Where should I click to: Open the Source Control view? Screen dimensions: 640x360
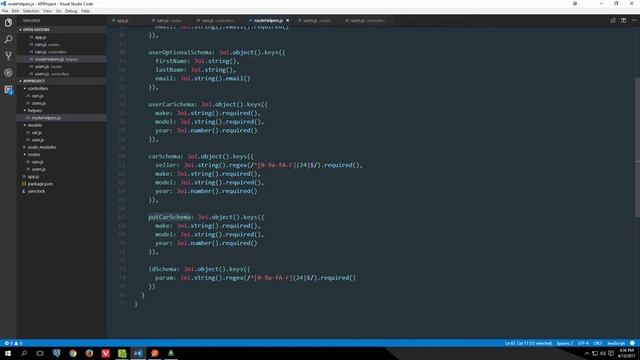click(x=8, y=56)
